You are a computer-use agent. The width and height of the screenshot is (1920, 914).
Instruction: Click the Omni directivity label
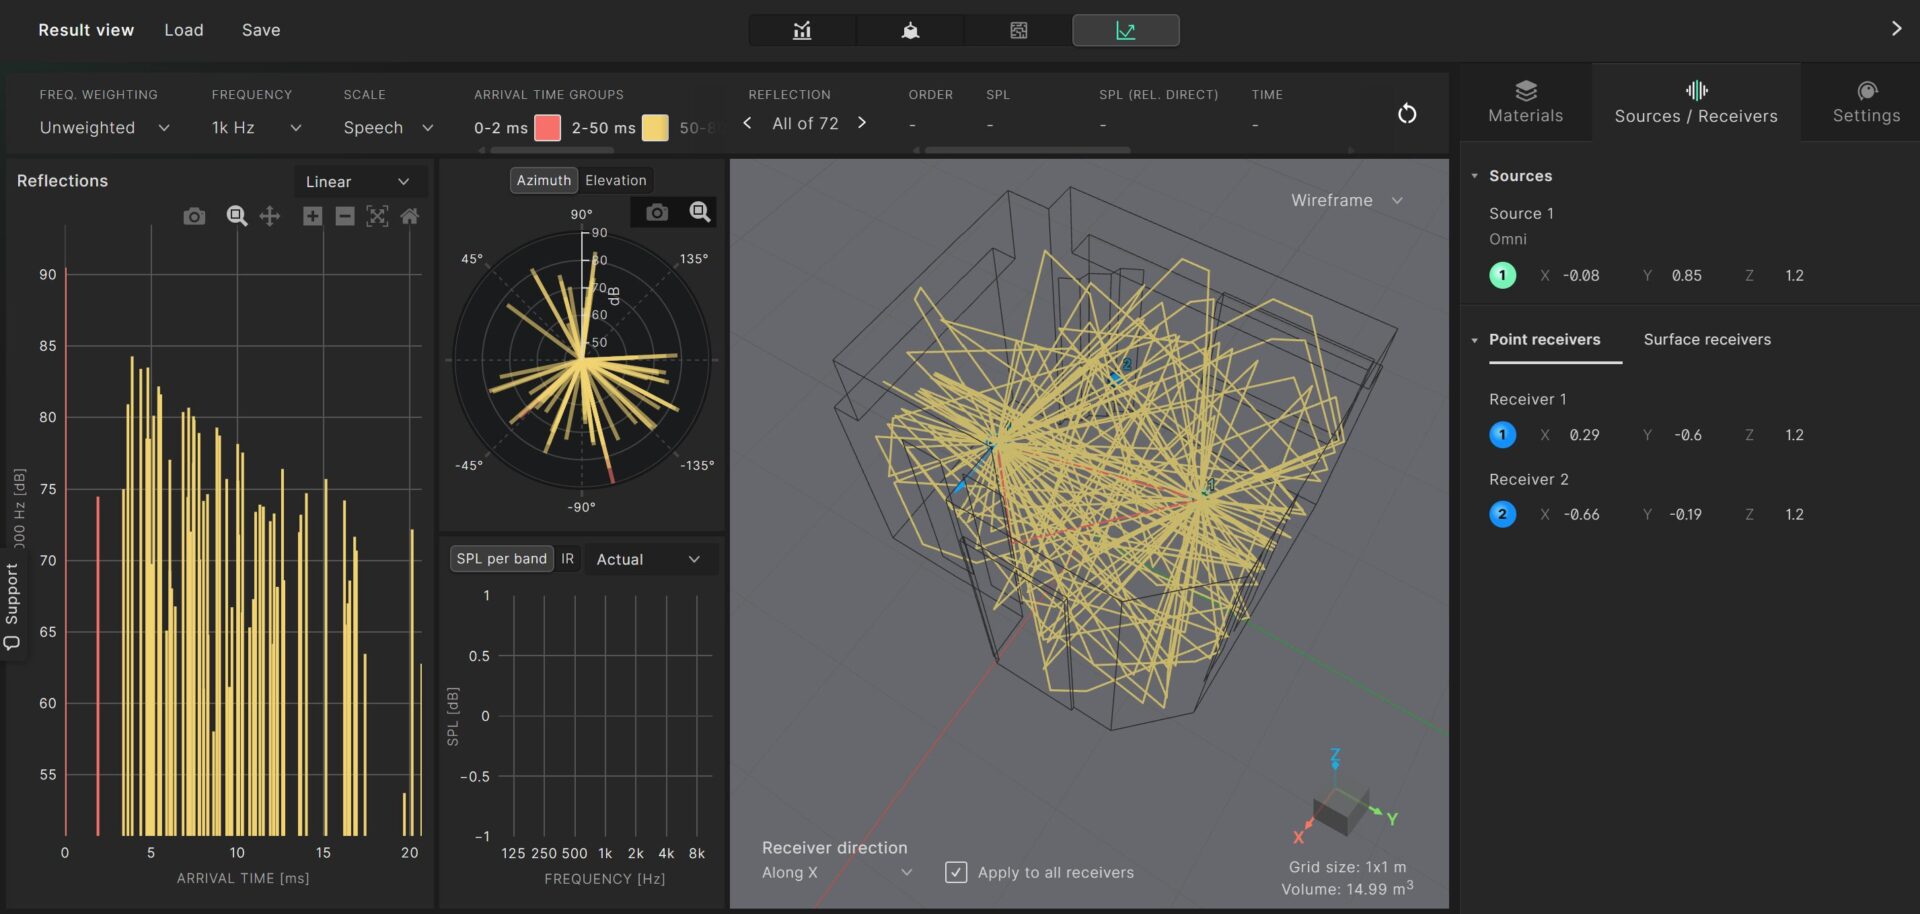tap(1507, 240)
